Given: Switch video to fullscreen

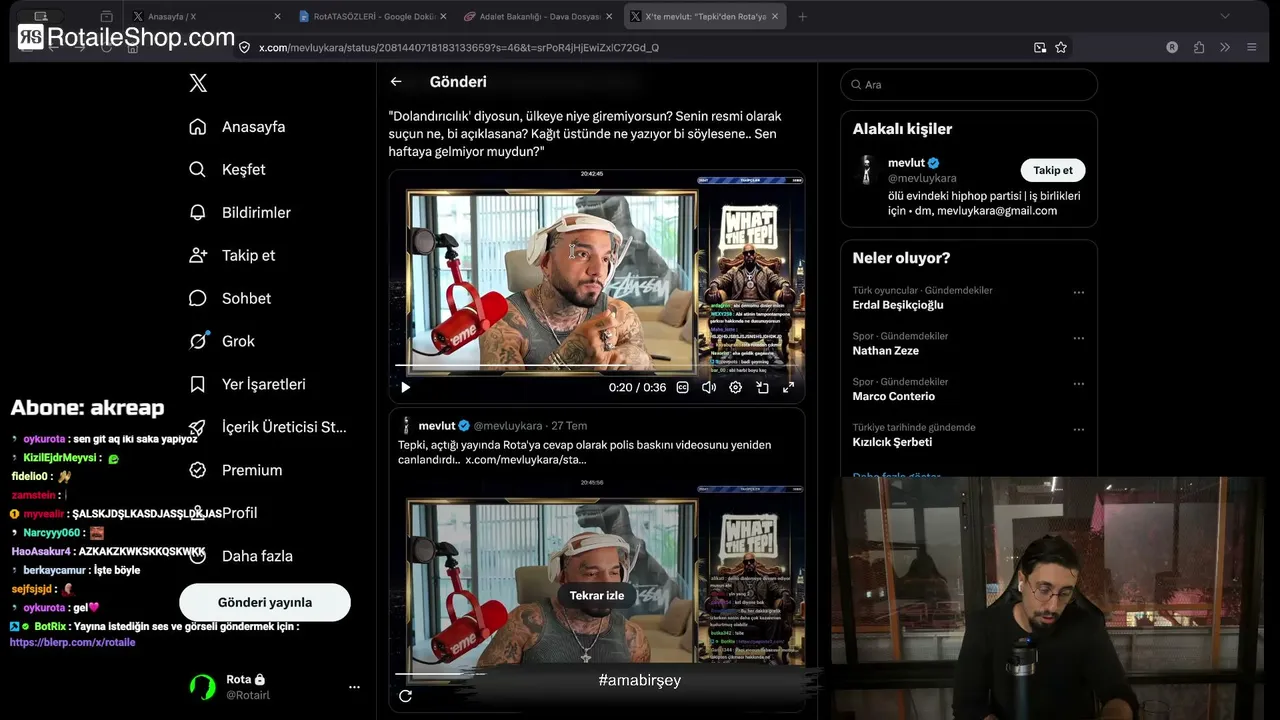Looking at the screenshot, I should (788, 388).
